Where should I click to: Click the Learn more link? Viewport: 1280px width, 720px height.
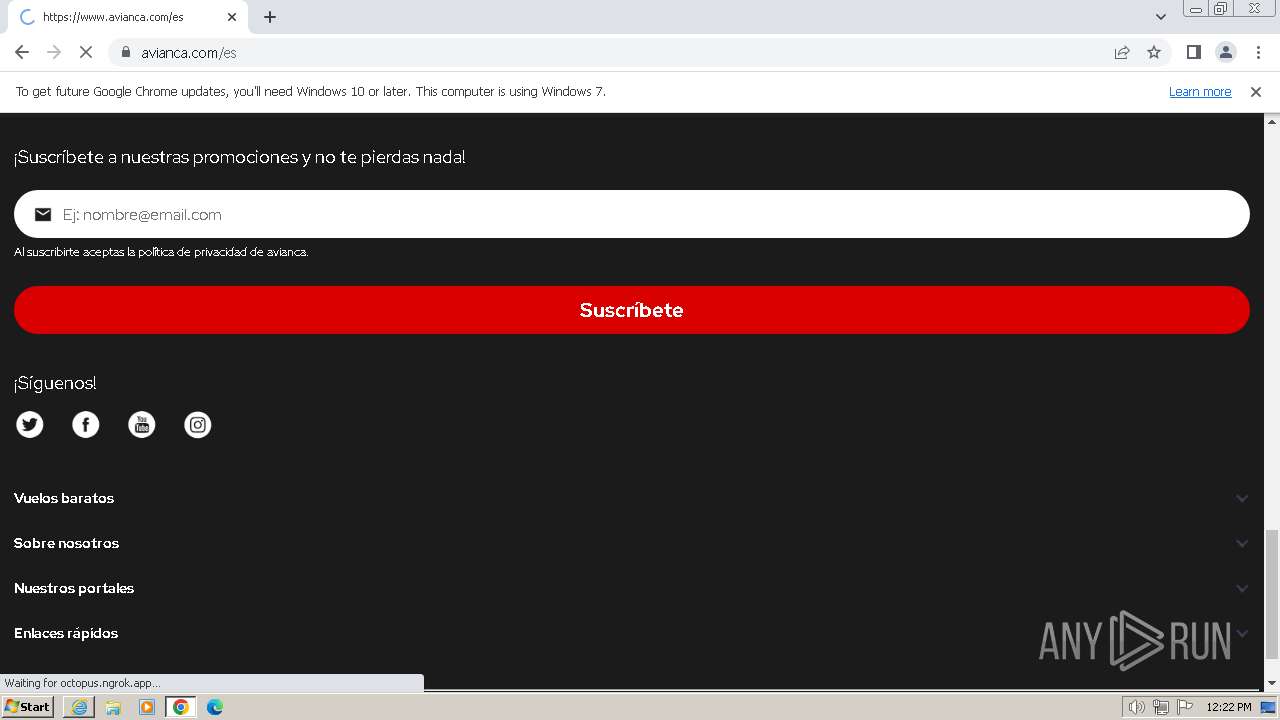point(1200,91)
